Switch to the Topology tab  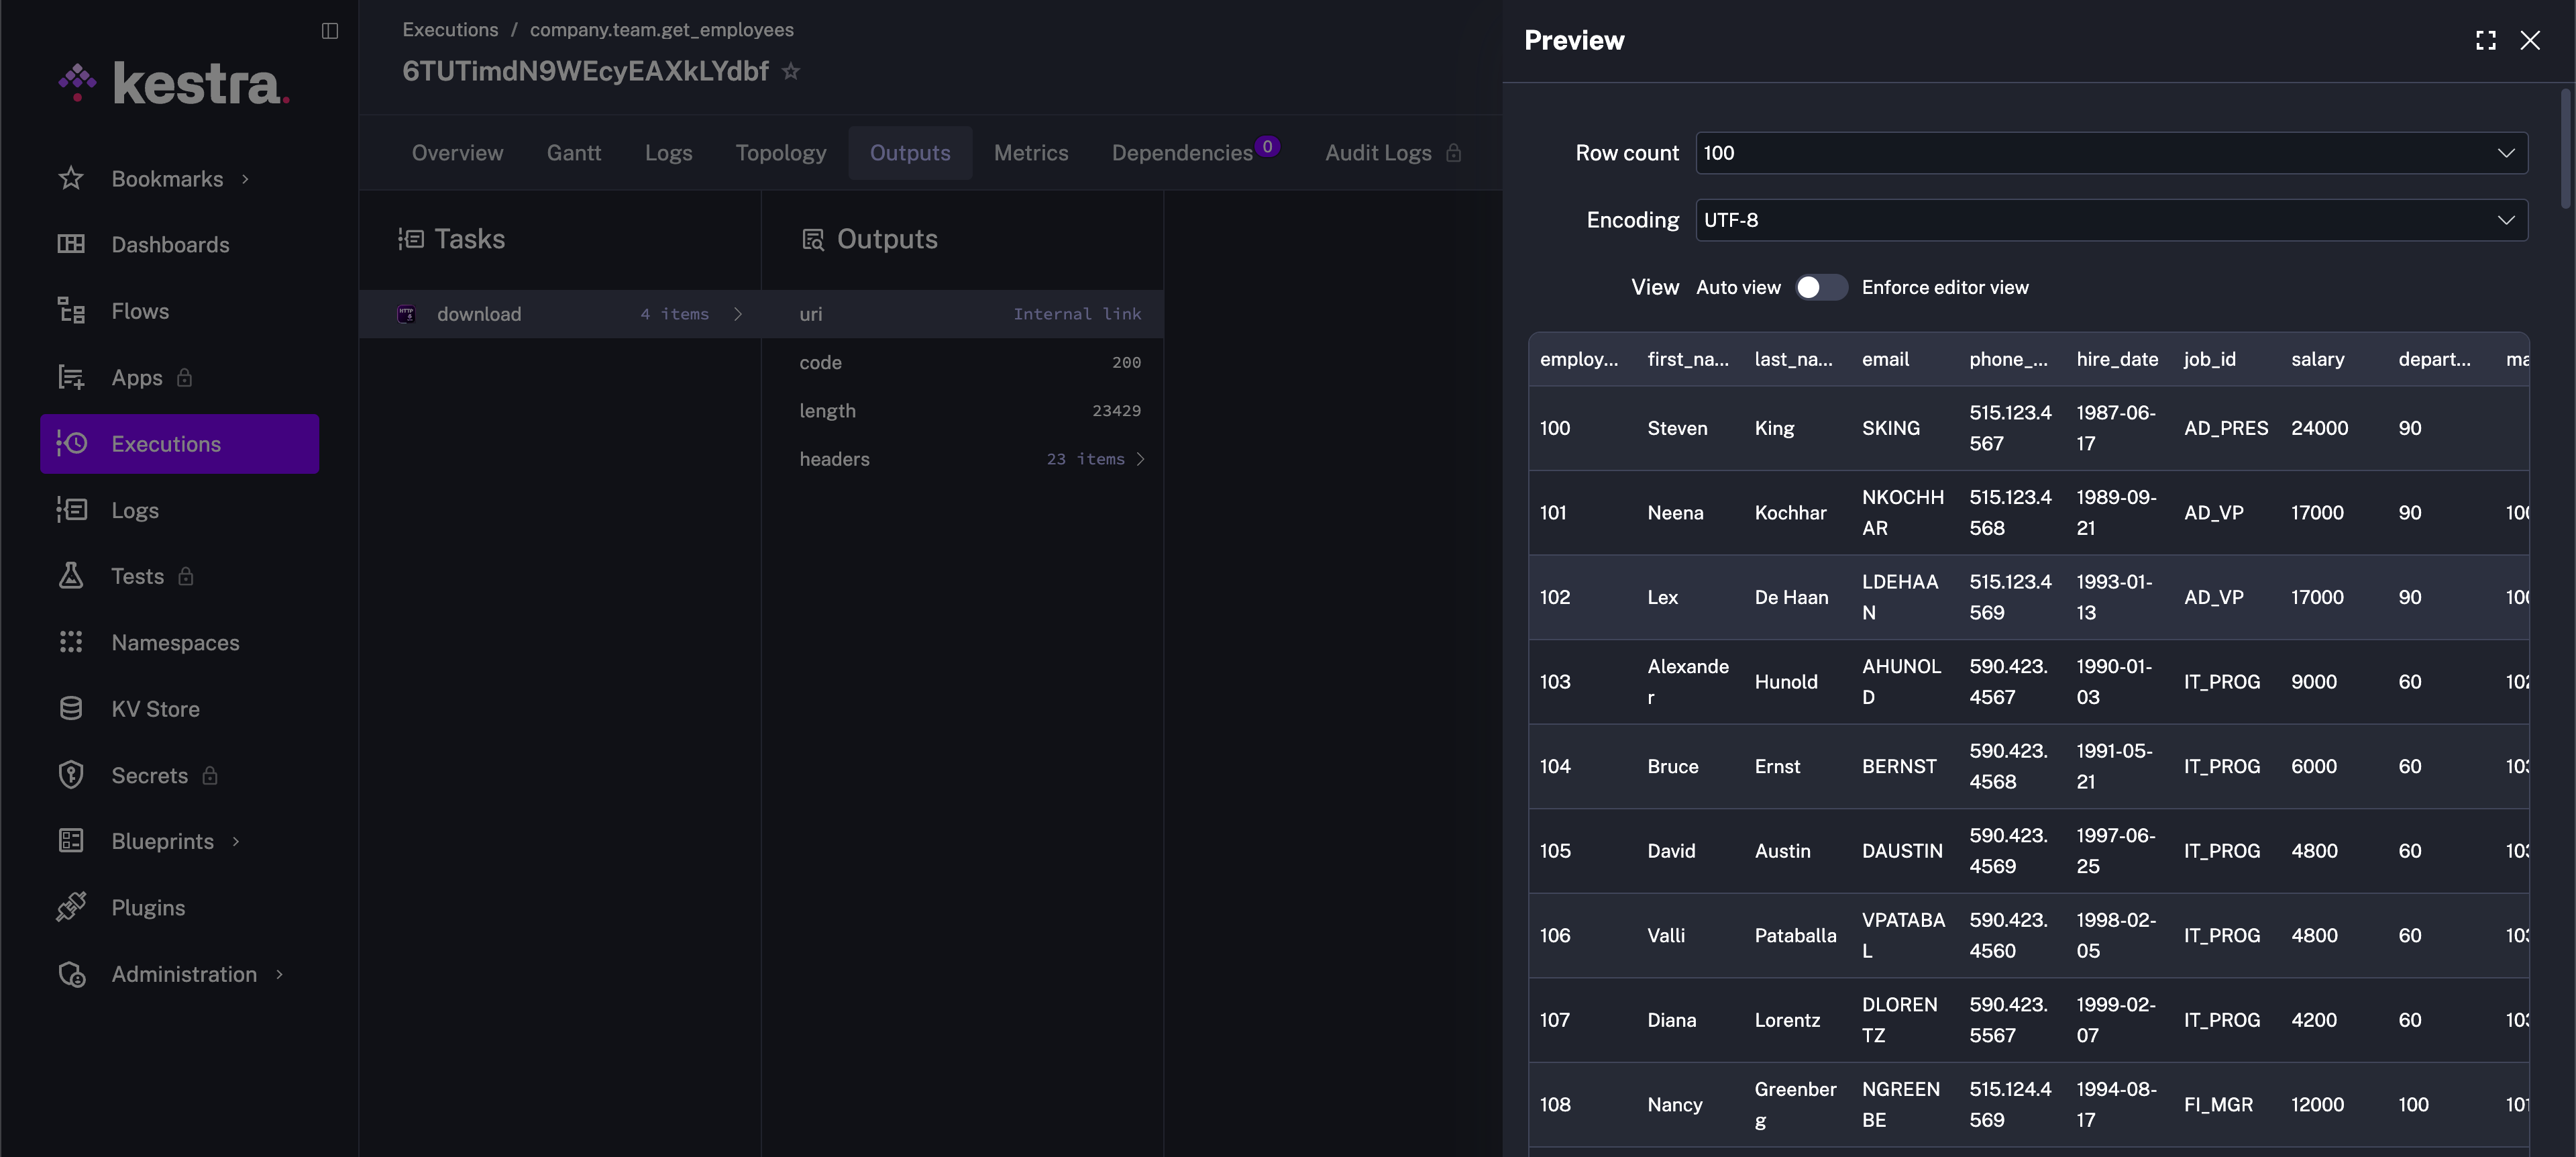(x=780, y=153)
